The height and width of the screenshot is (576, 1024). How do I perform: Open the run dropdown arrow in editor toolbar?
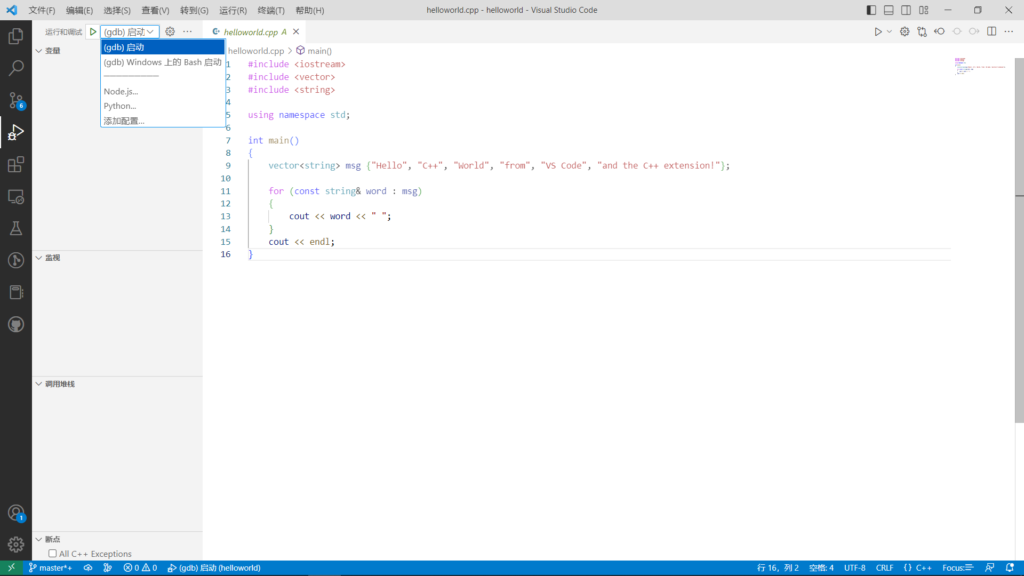889,32
